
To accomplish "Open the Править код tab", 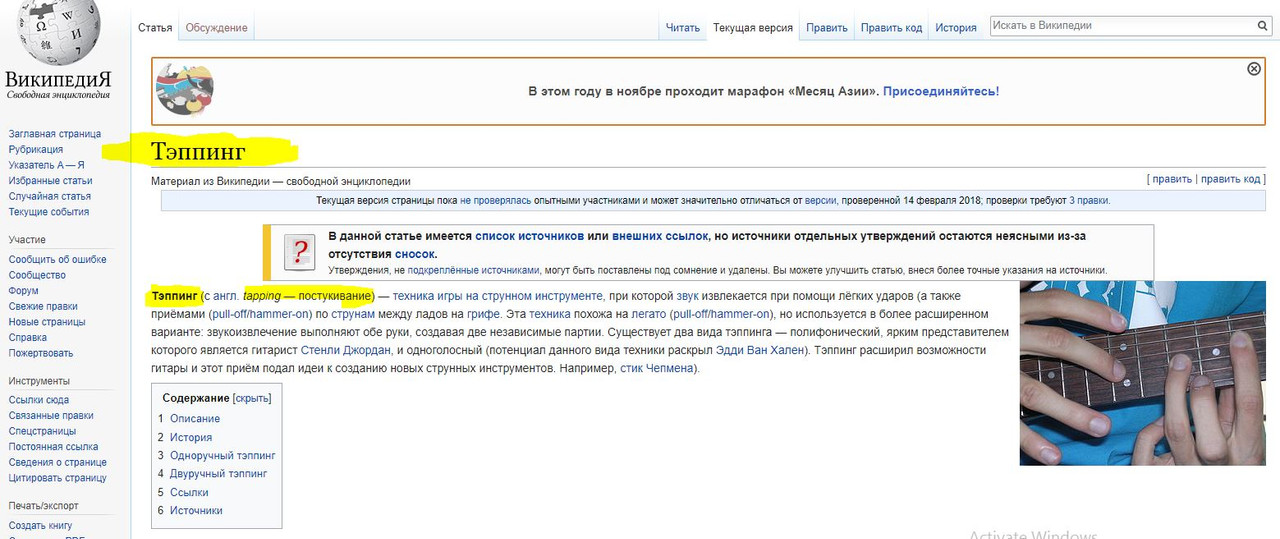I will coord(891,28).
